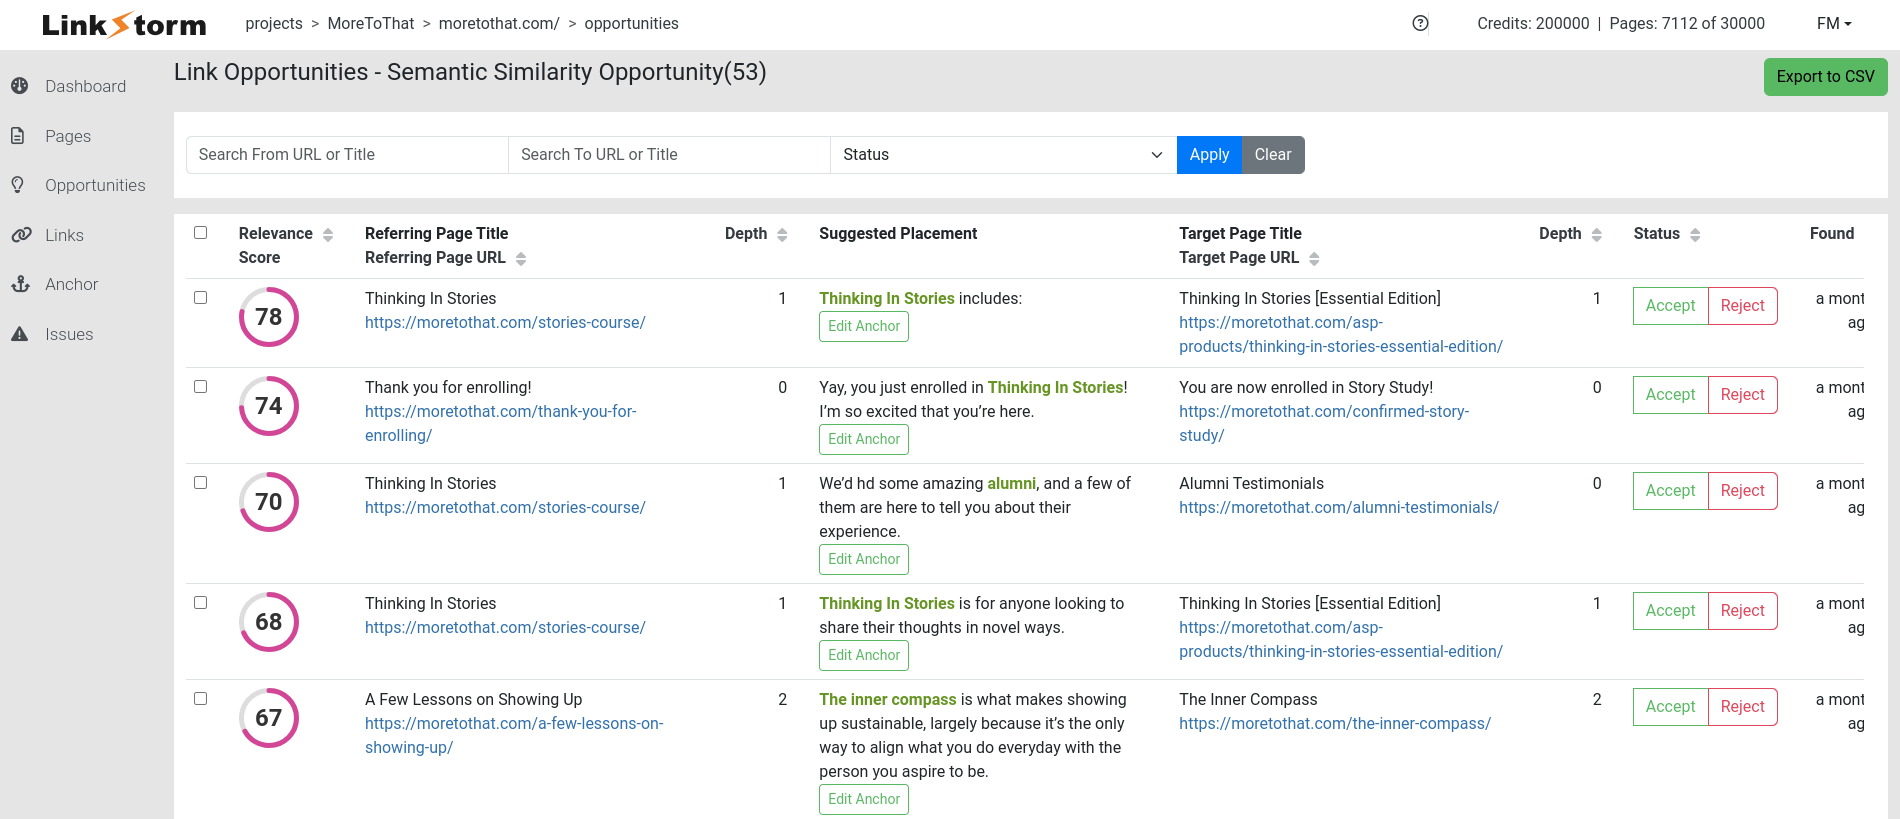
Task: Open Opportunities in the sidebar
Action: coord(95,185)
